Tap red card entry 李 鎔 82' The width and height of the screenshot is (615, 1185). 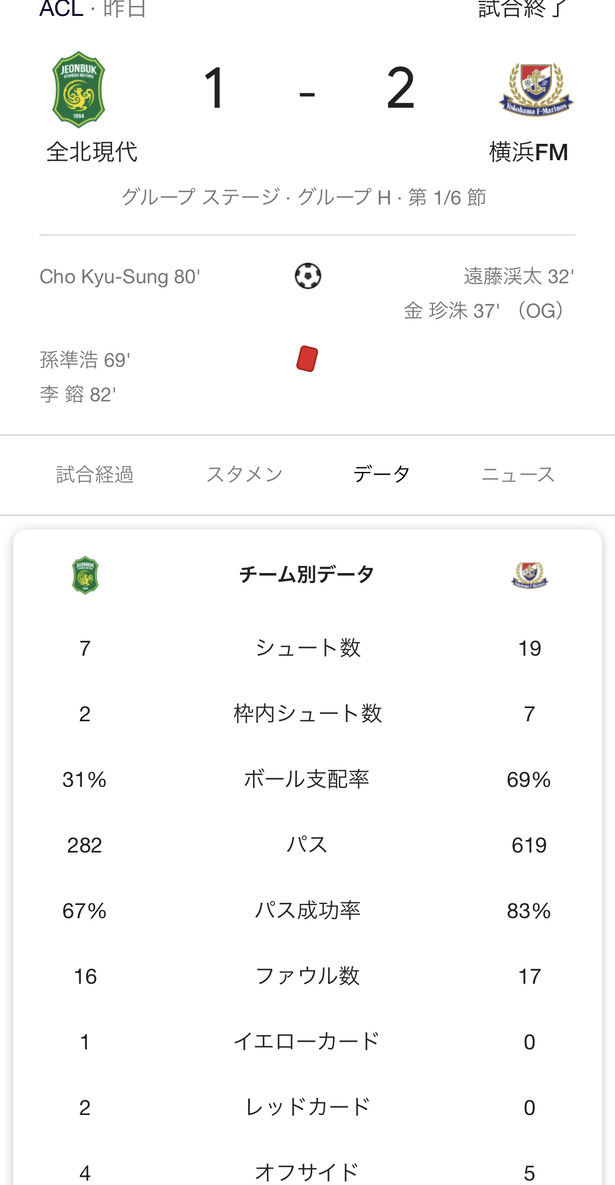click(x=77, y=394)
